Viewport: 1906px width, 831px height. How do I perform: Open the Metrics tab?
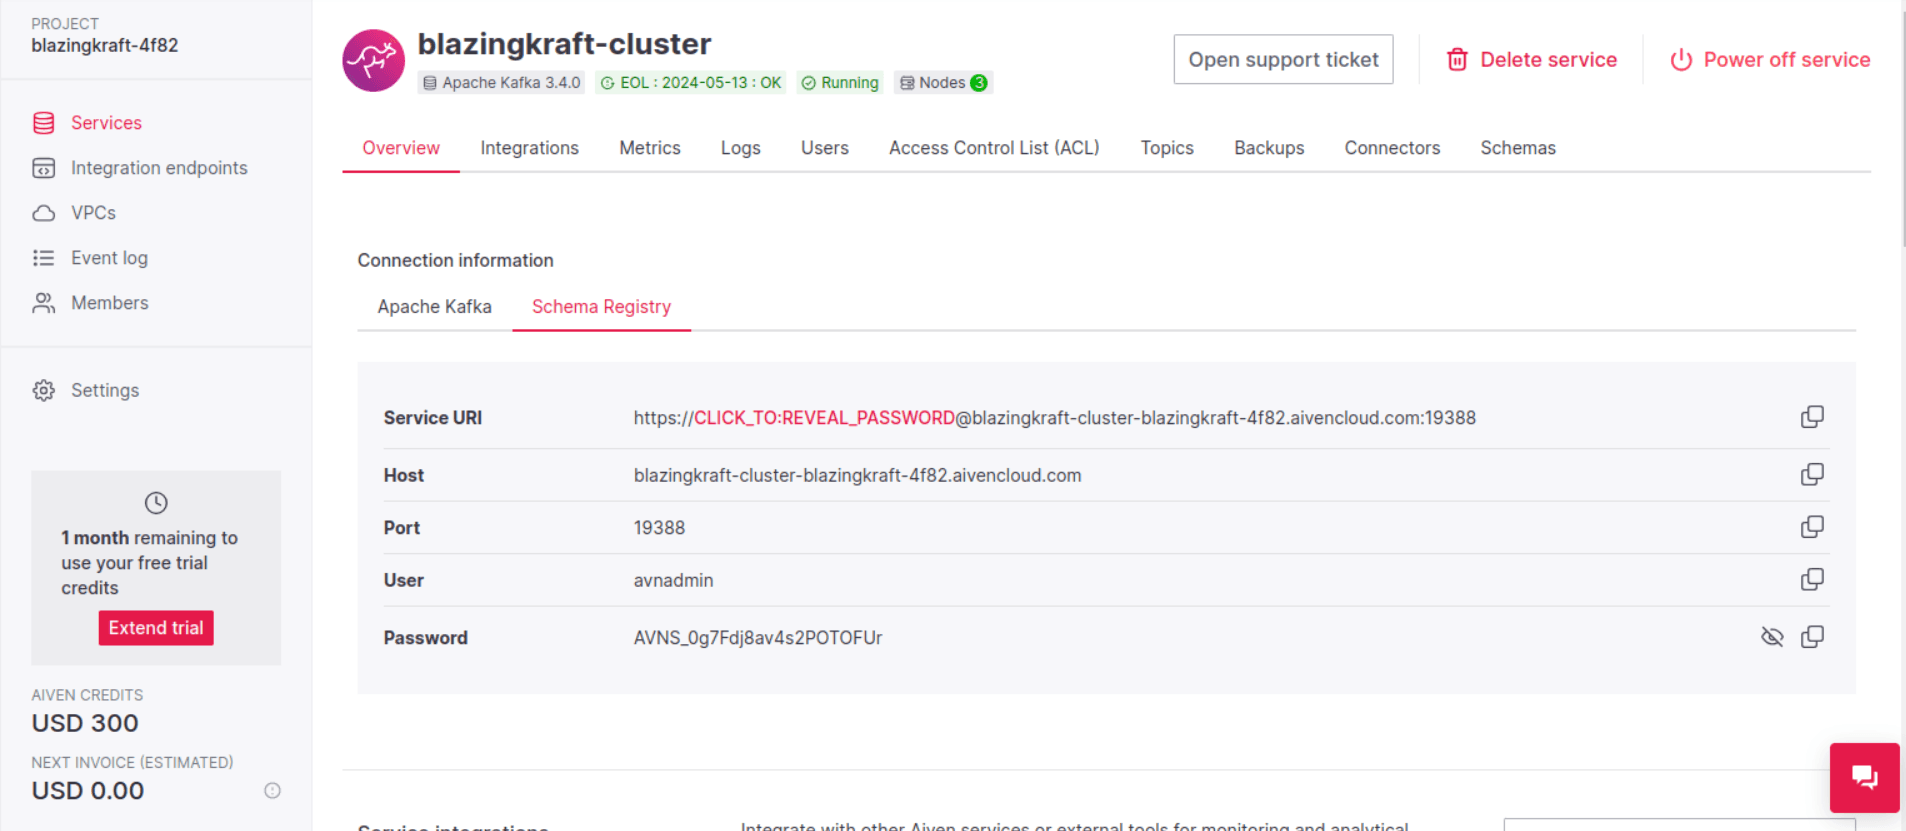(x=650, y=148)
